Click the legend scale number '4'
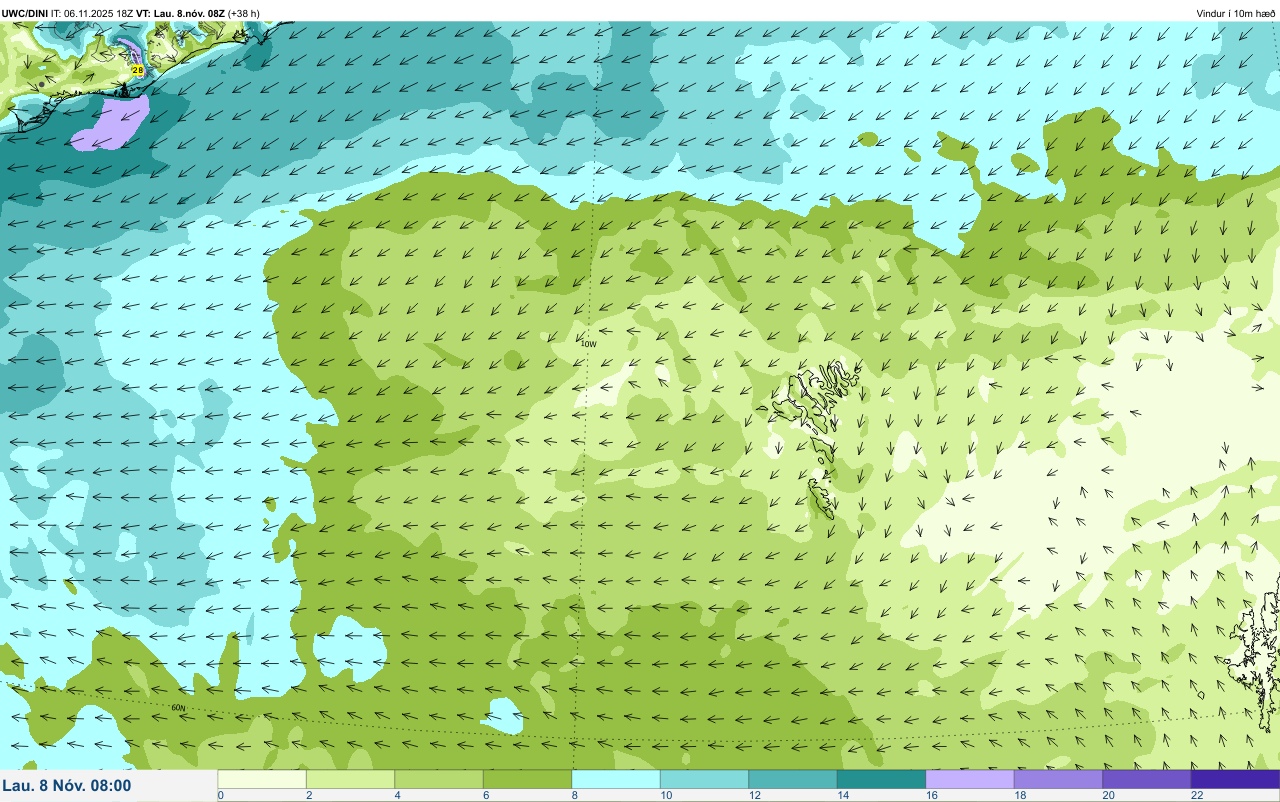The height and width of the screenshot is (802, 1280). click(x=397, y=795)
